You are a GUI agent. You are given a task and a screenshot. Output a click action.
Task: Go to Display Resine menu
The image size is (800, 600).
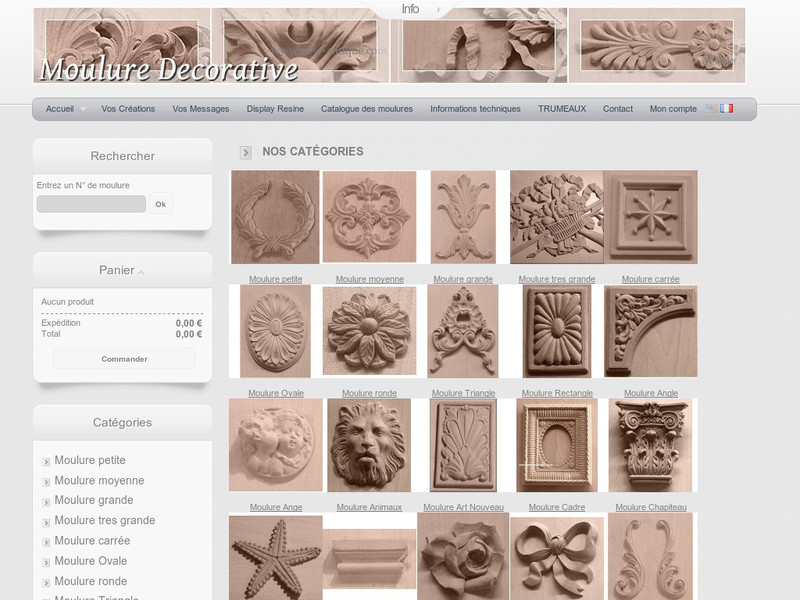click(275, 109)
